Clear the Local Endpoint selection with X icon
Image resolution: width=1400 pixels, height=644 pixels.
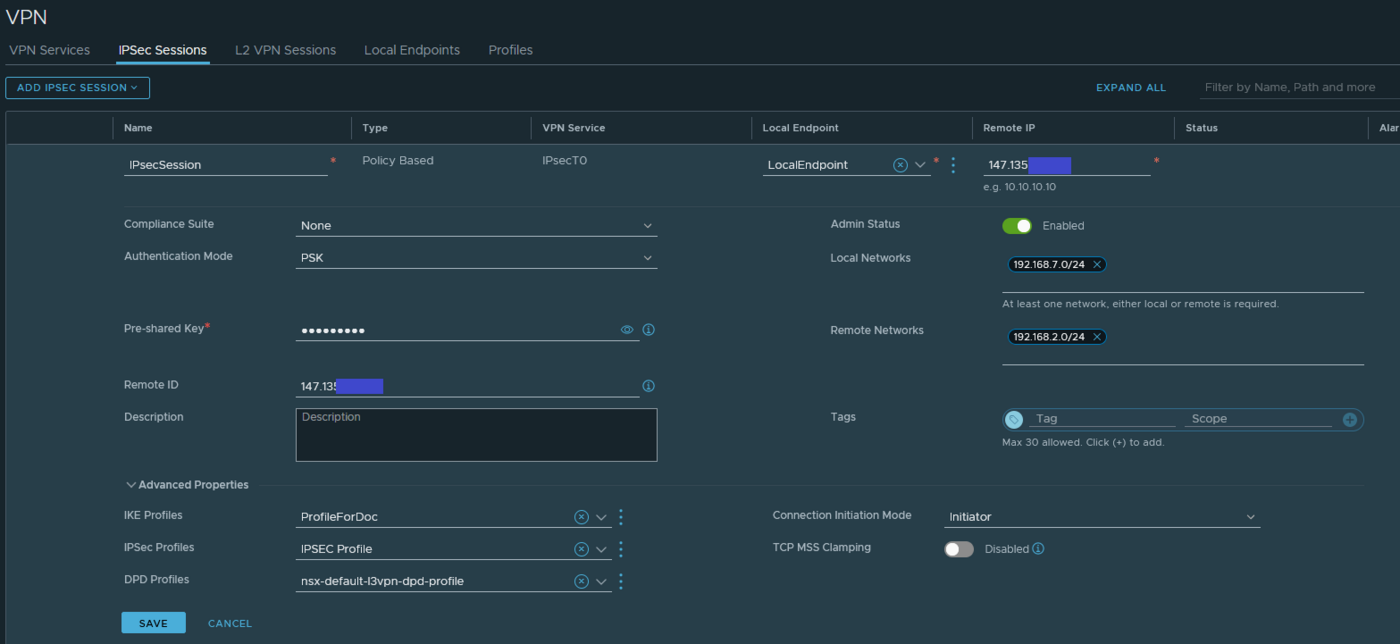pyautogui.click(x=900, y=165)
